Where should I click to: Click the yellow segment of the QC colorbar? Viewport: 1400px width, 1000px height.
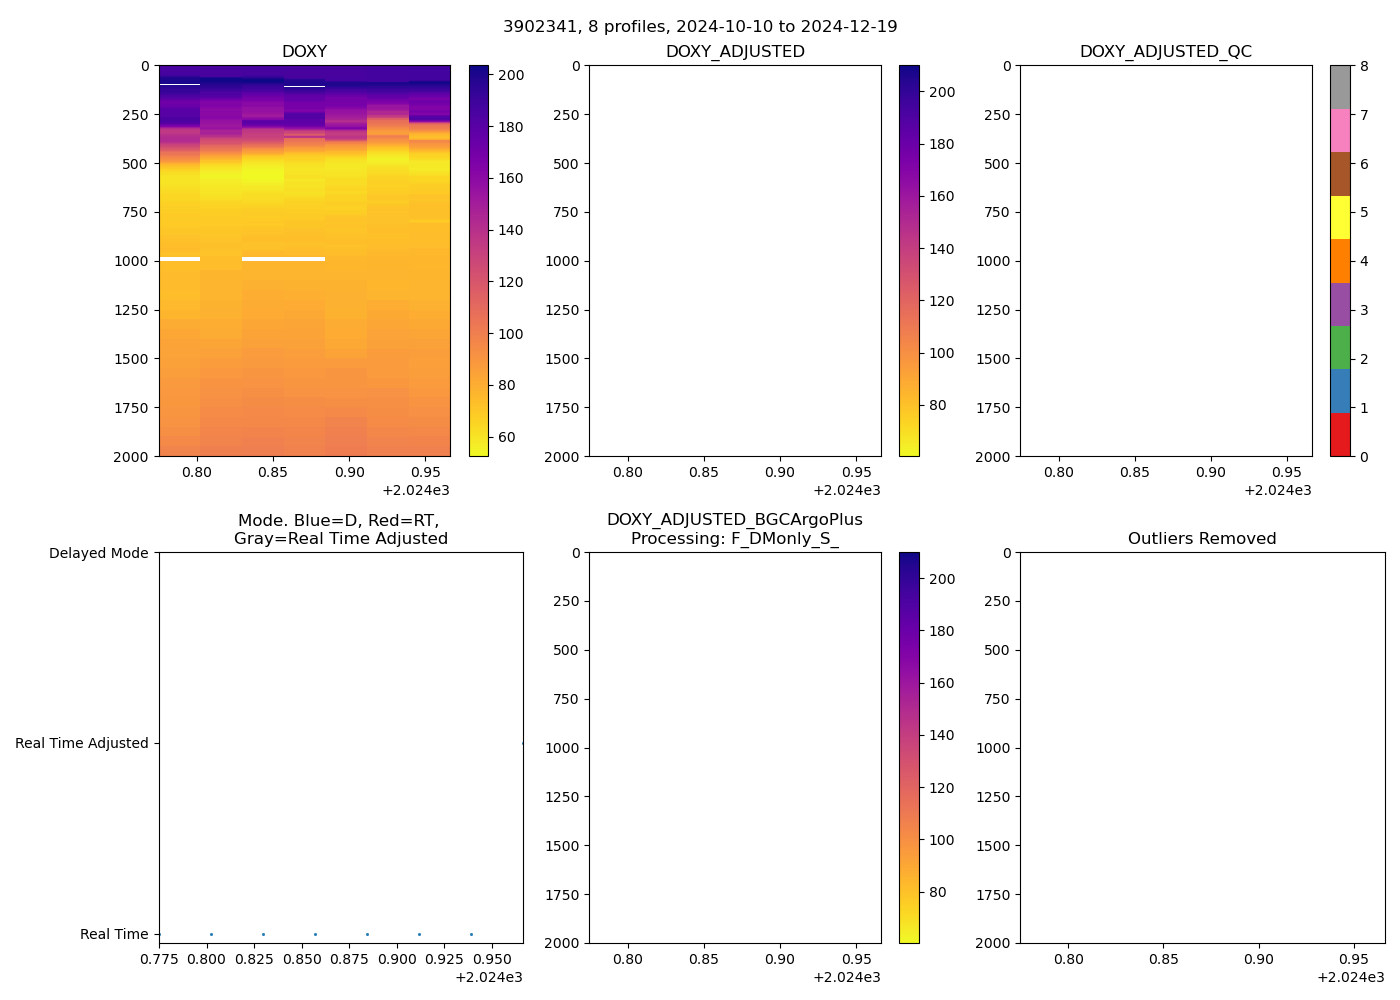1340,217
